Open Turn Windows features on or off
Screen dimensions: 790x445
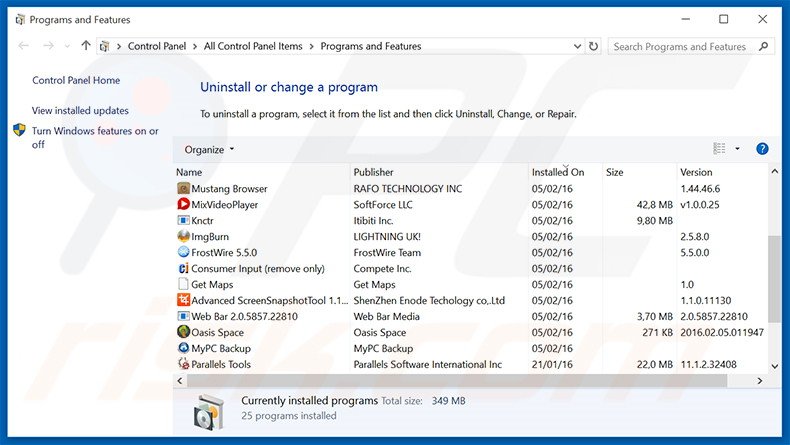click(95, 138)
